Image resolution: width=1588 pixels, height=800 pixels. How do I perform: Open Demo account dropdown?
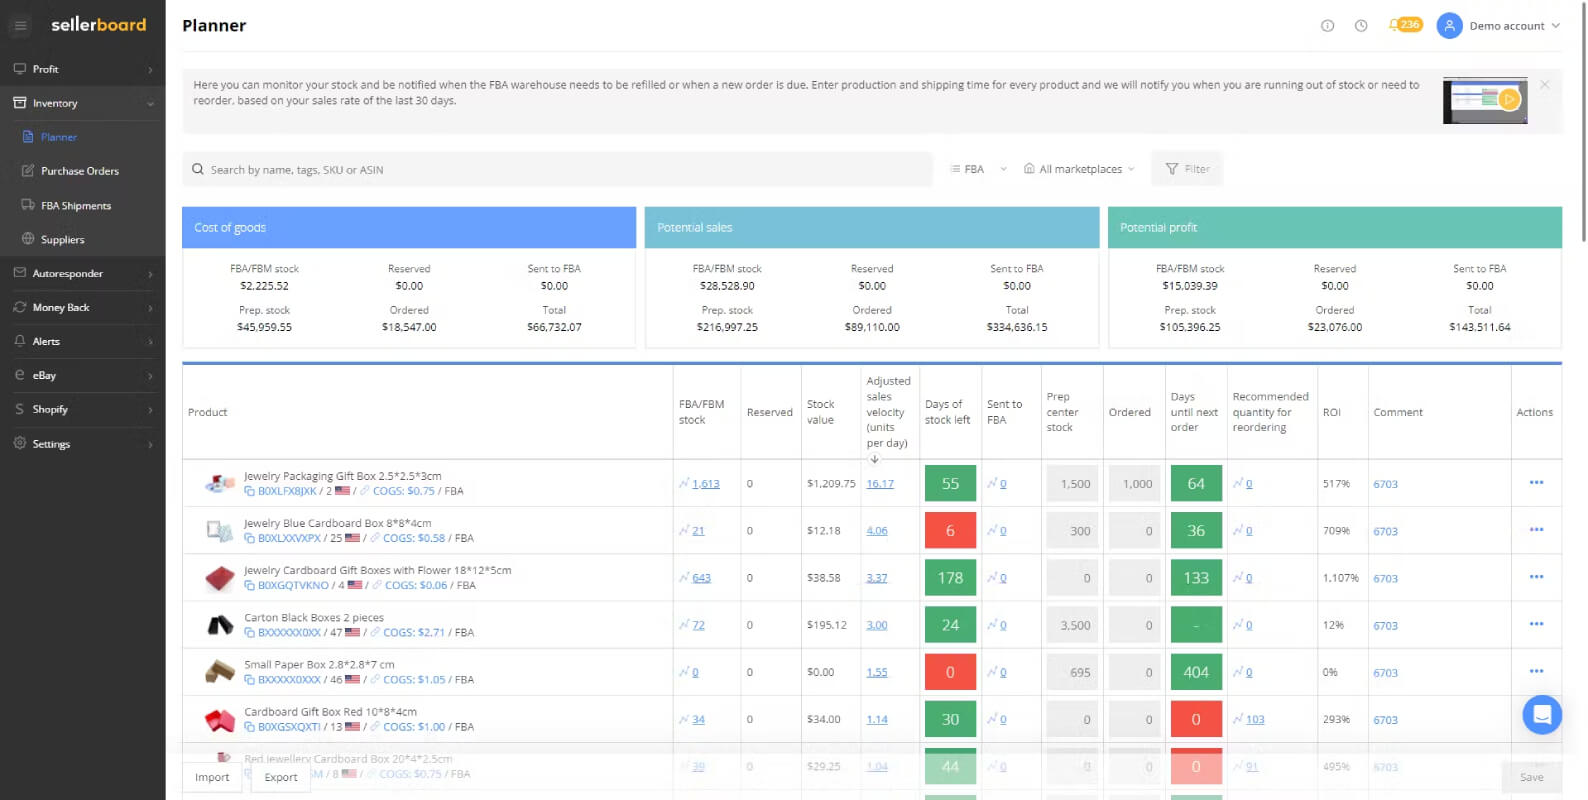(1514, 26)
